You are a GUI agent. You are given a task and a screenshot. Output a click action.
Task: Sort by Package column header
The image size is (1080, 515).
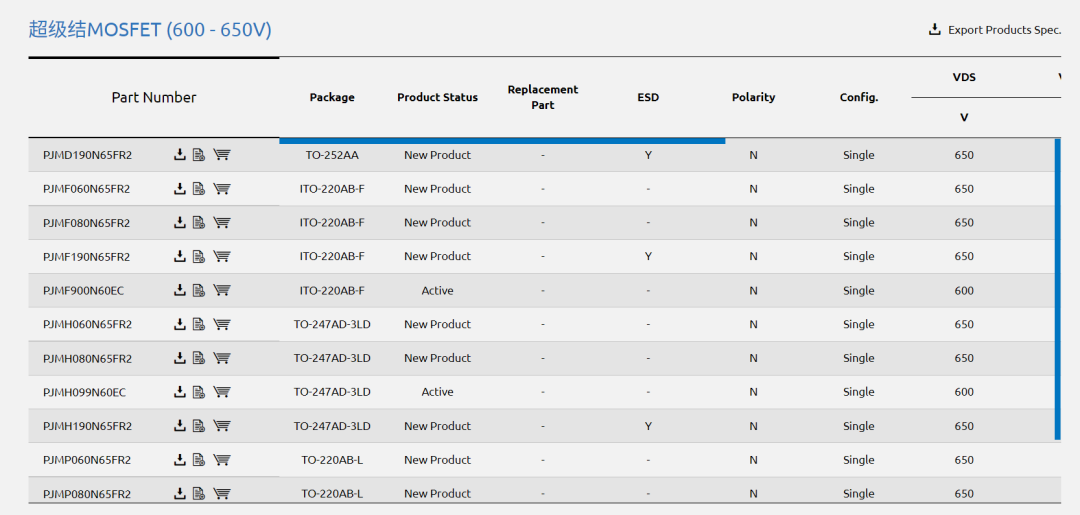pyautogui.click(x=332, y=97)
